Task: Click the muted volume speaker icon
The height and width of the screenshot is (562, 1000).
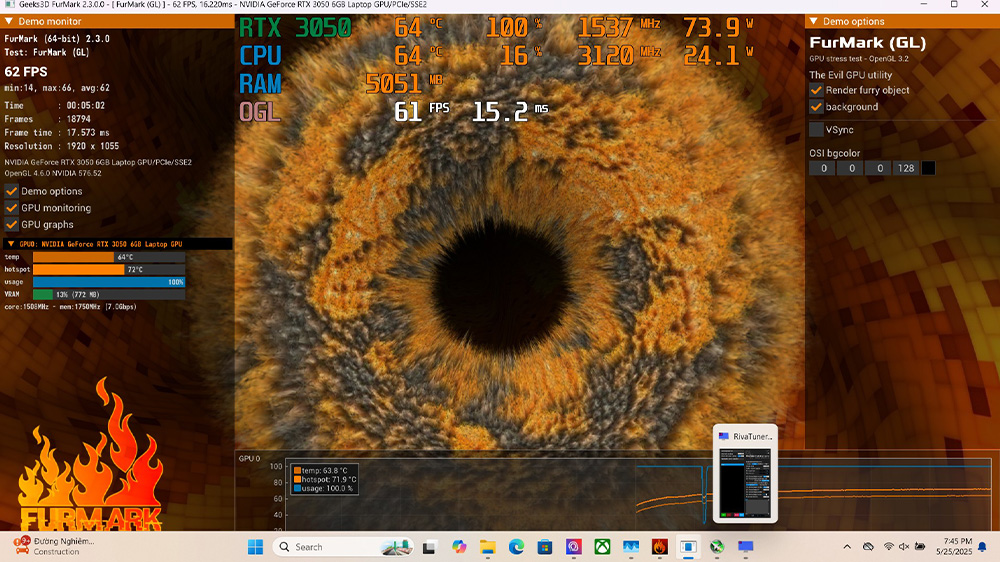Action: point(904,547)
